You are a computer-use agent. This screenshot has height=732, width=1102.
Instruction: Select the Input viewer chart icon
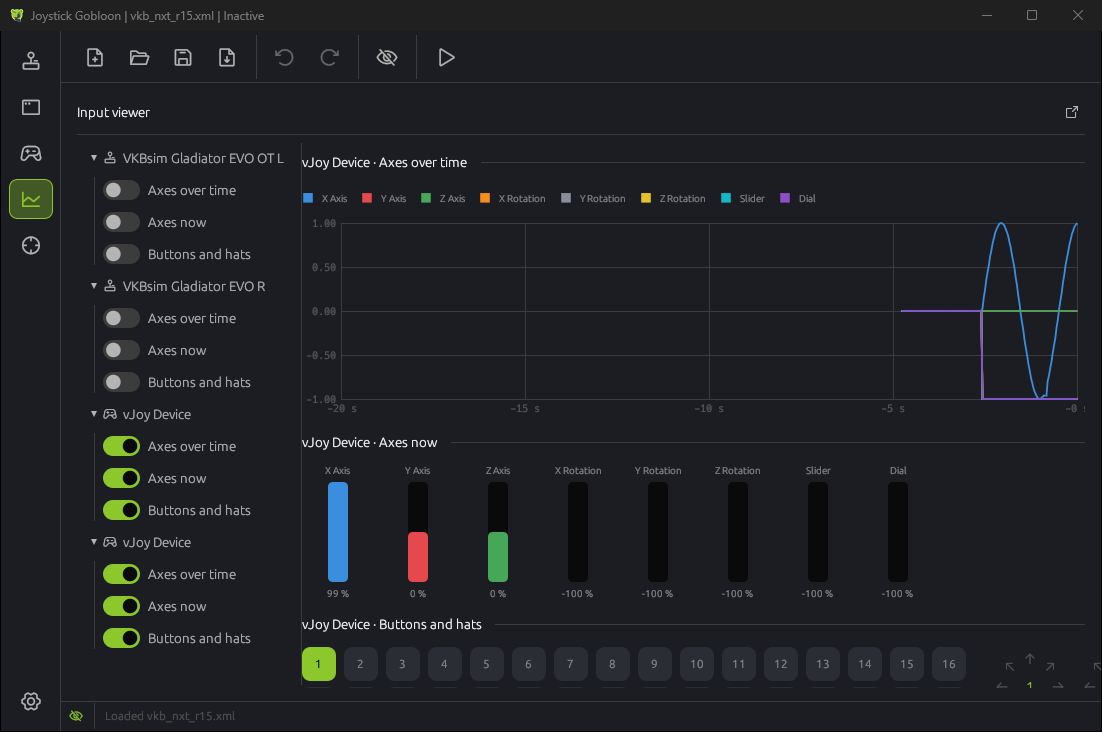31,200
